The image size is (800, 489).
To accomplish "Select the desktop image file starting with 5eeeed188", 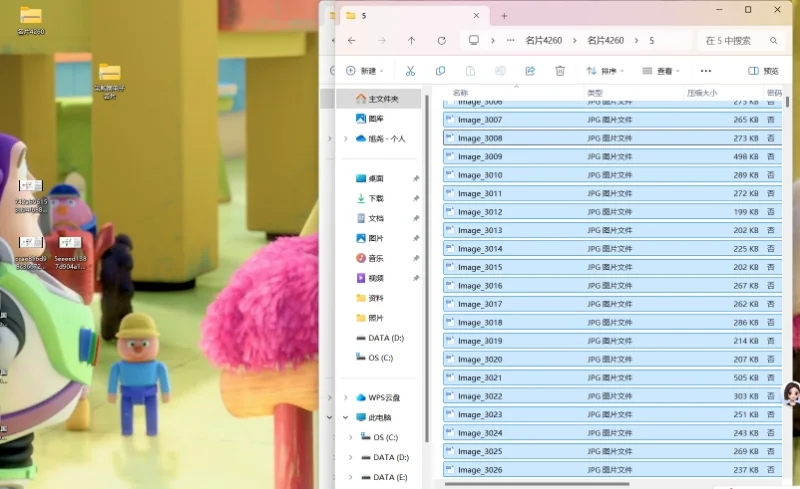I will [x=70, y=253].
